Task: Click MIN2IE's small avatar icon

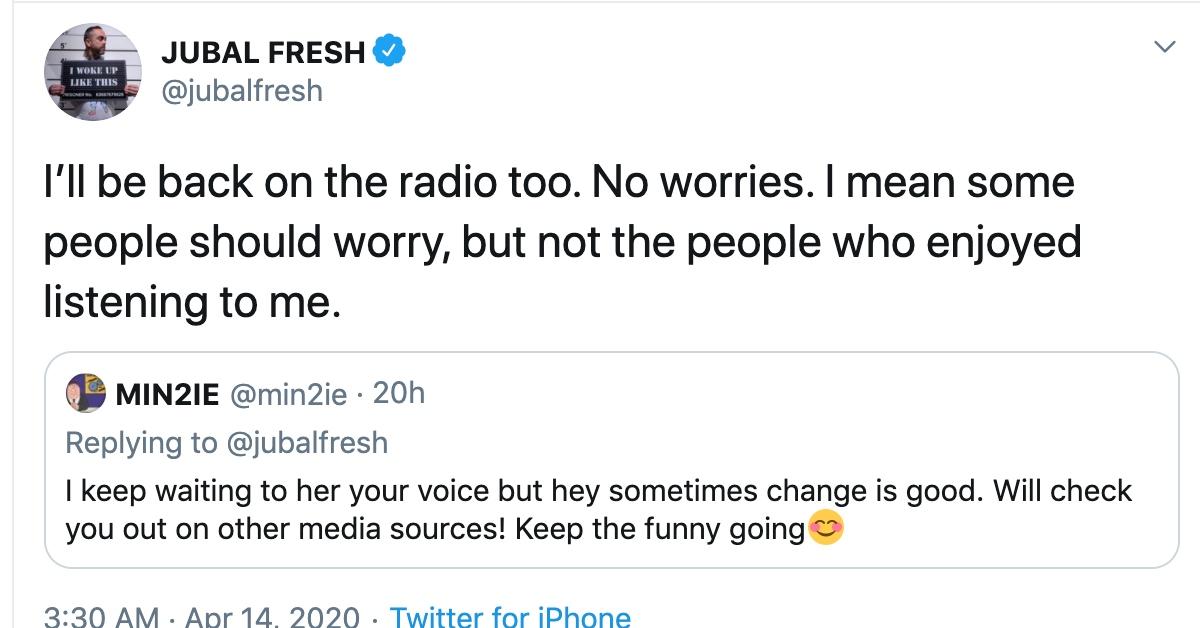Action: tap(85, 394)
